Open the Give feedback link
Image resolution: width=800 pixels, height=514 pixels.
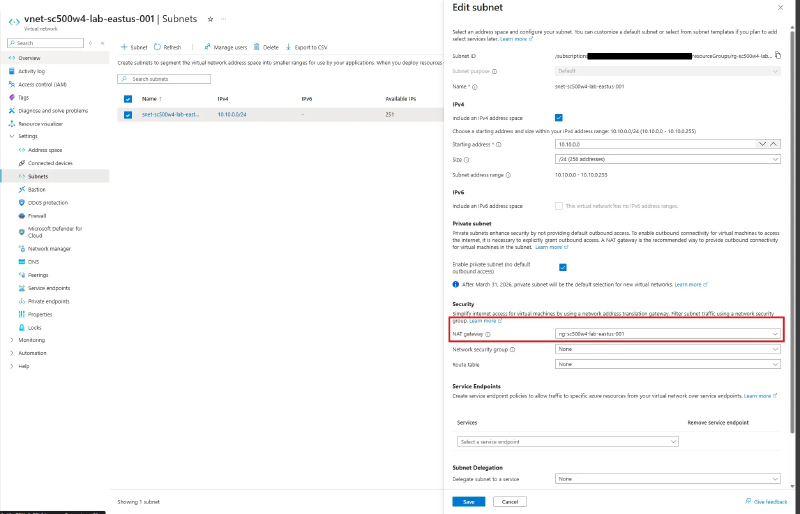coord(766,502)
